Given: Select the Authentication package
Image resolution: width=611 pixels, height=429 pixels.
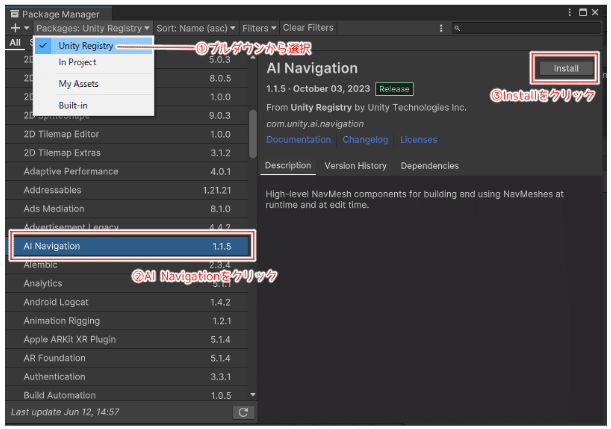Looking at the screenshot, I should click(x=127, y=377).
